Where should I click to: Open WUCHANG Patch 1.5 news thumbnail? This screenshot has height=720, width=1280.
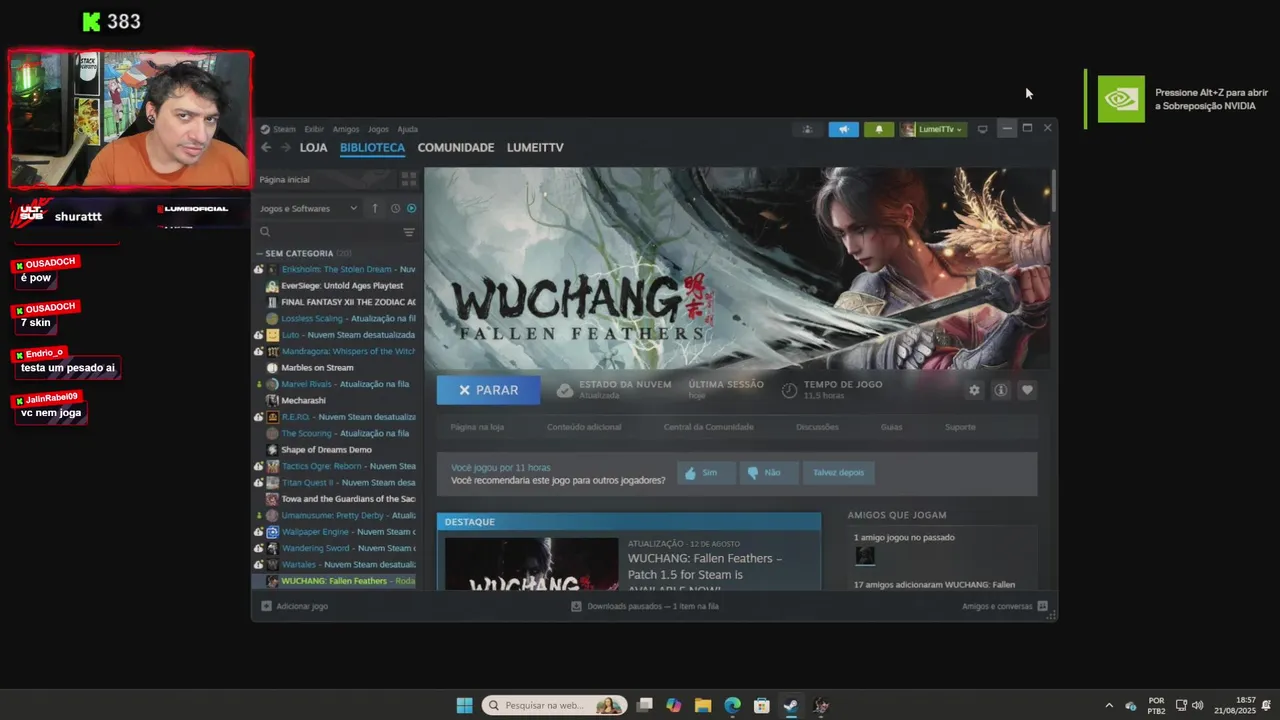(x=532, y=564)
